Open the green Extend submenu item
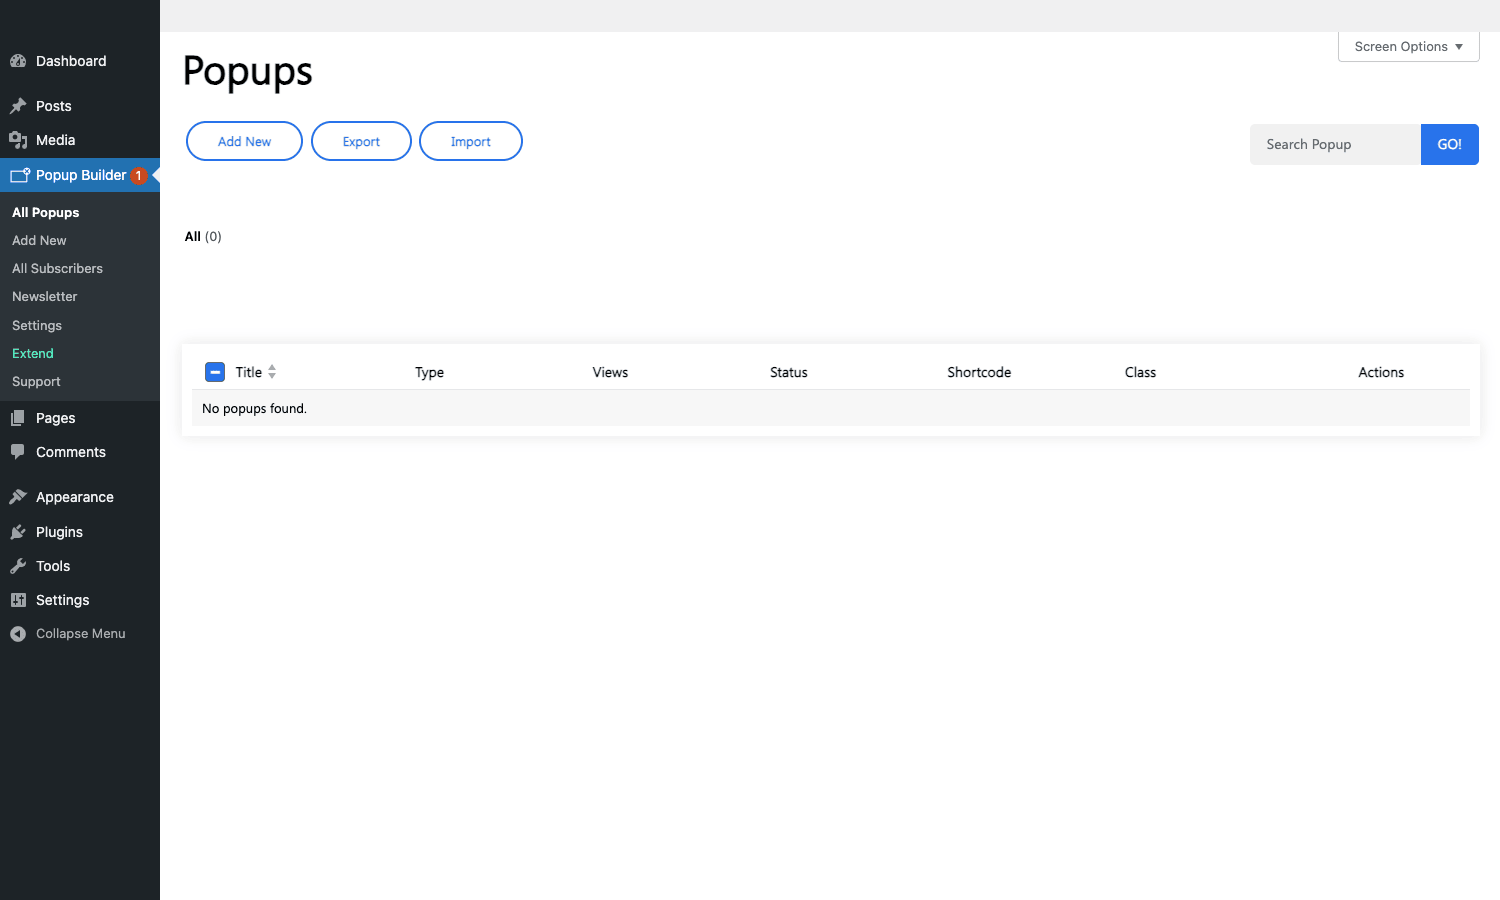This screenshot has width=1500, height=900. coord(33,353)
